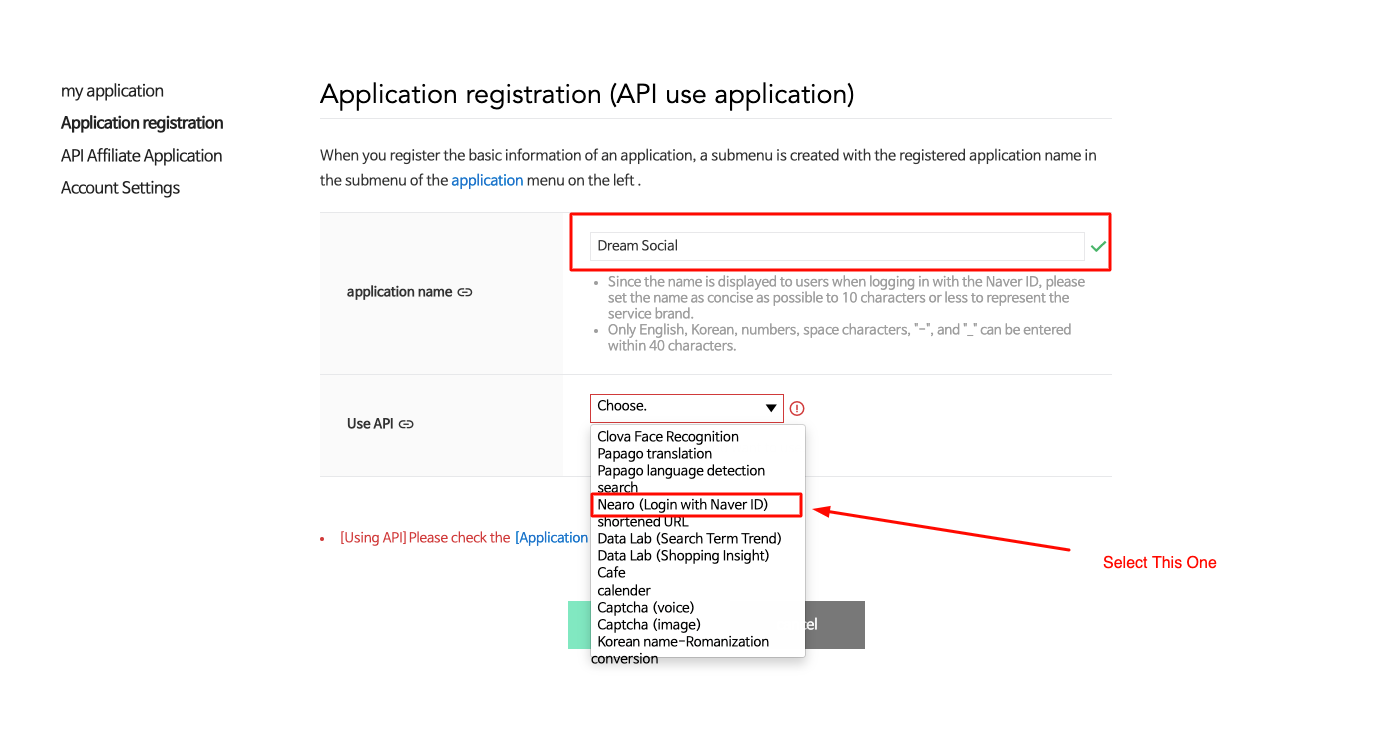
Task: Open Account Settings in the sidebar
Action: [x=120, y=188]
